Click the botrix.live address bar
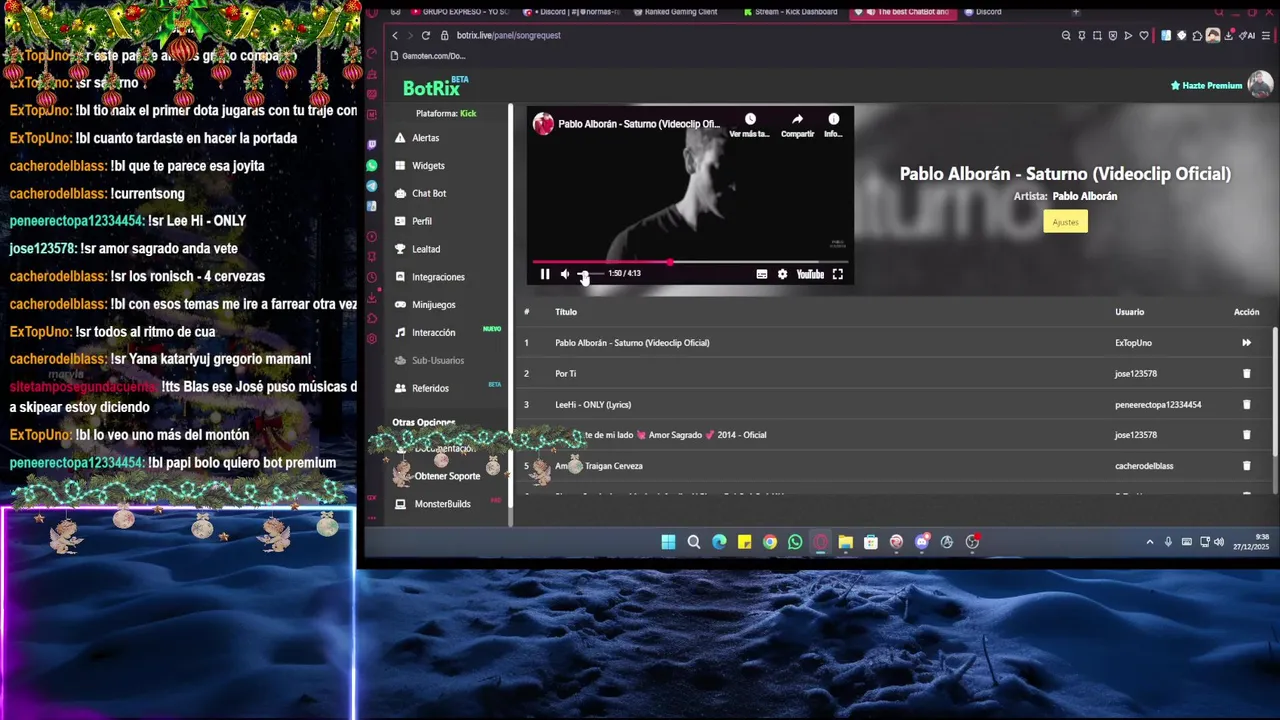 click(508, 35)
